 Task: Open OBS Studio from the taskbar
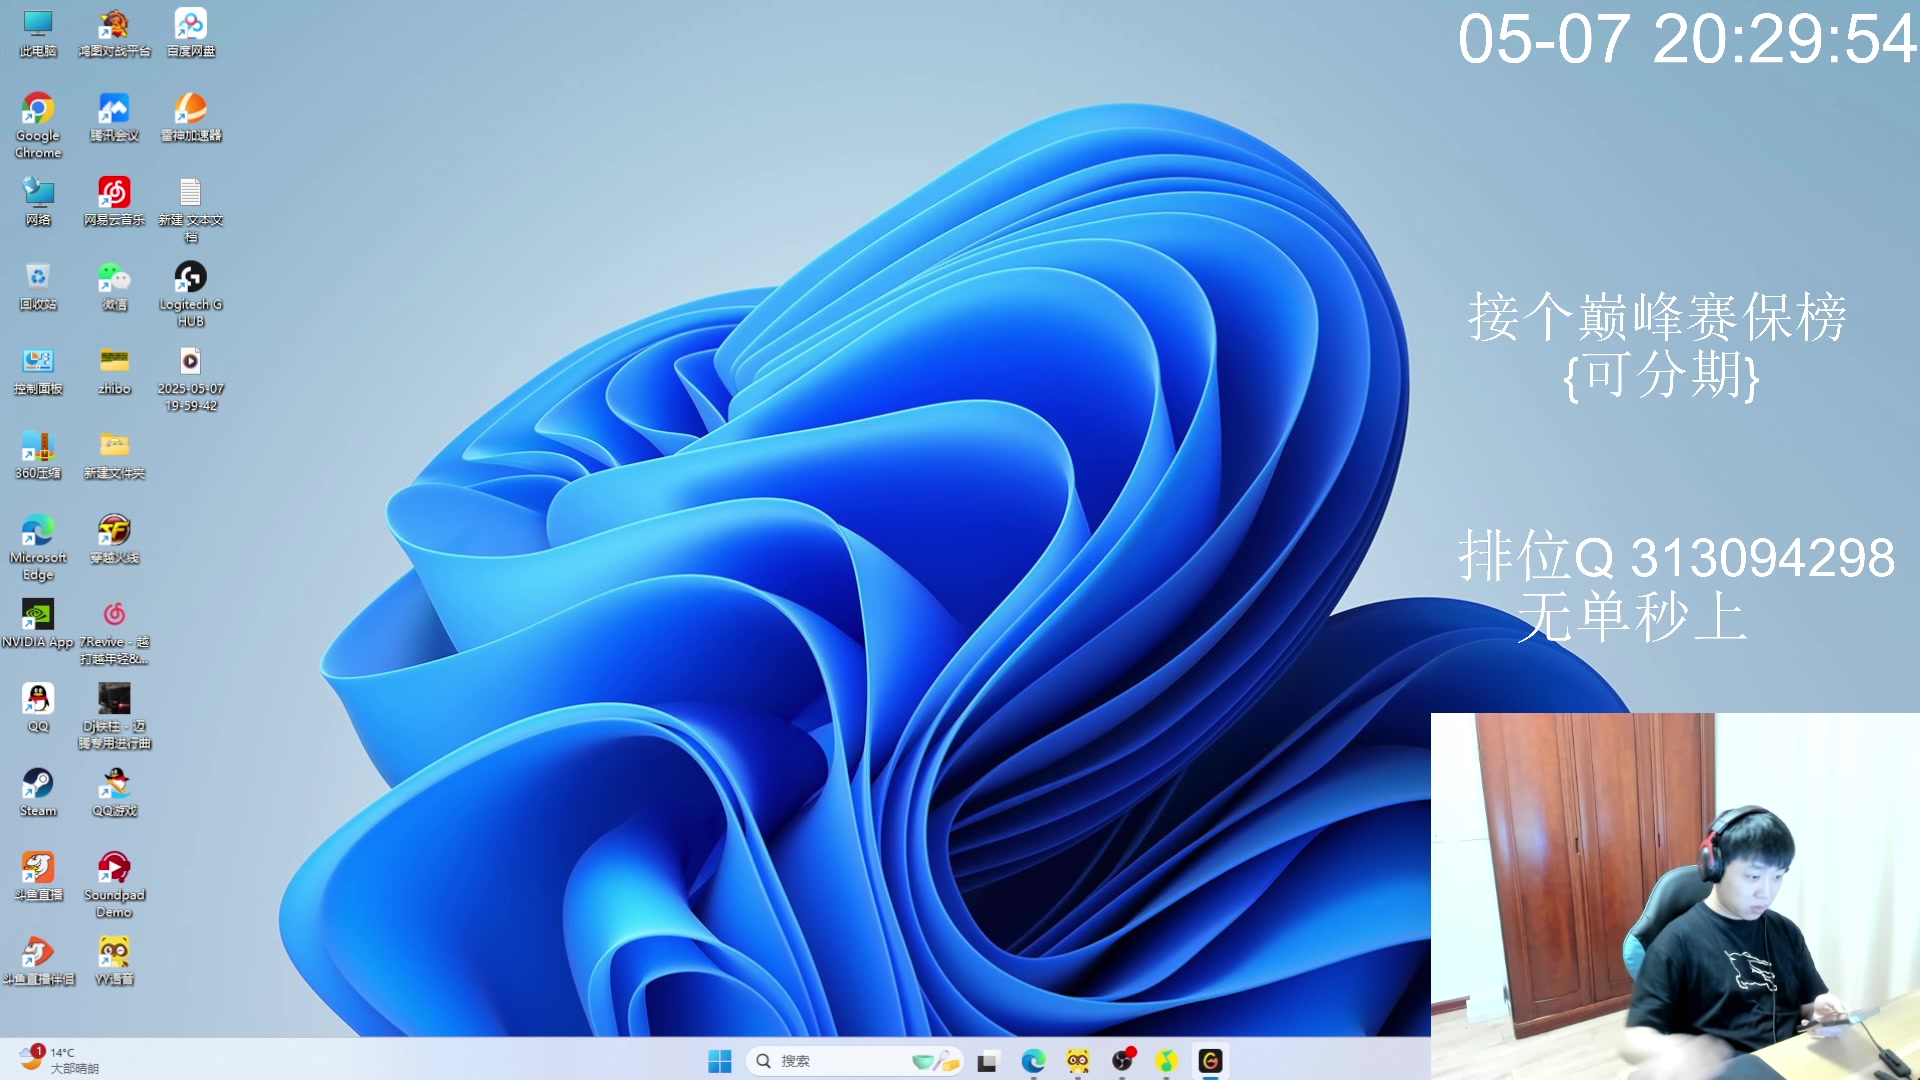[x=1123, y=1061]
